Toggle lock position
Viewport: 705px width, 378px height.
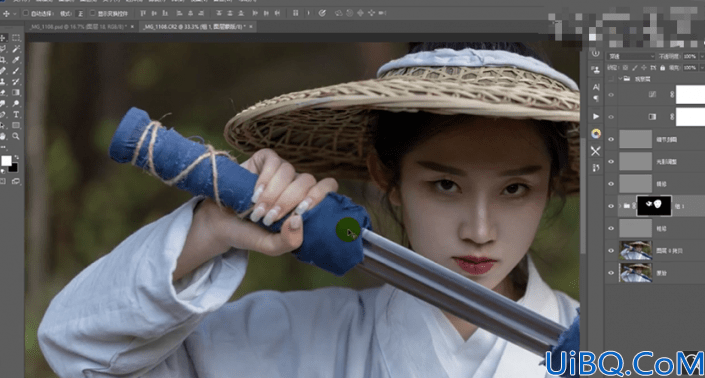point(644,68)
